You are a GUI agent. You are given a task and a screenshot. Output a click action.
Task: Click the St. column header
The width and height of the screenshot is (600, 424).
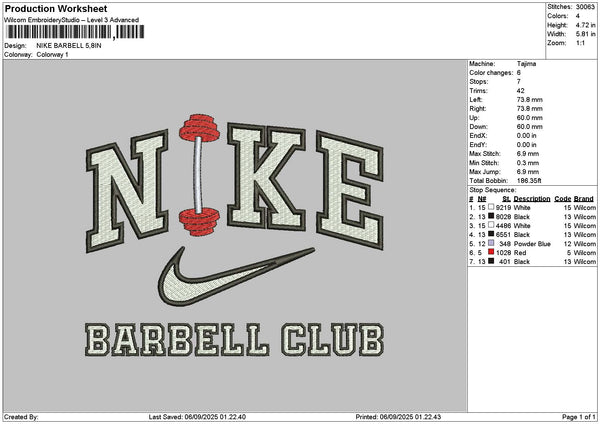(x=506, y=199)
